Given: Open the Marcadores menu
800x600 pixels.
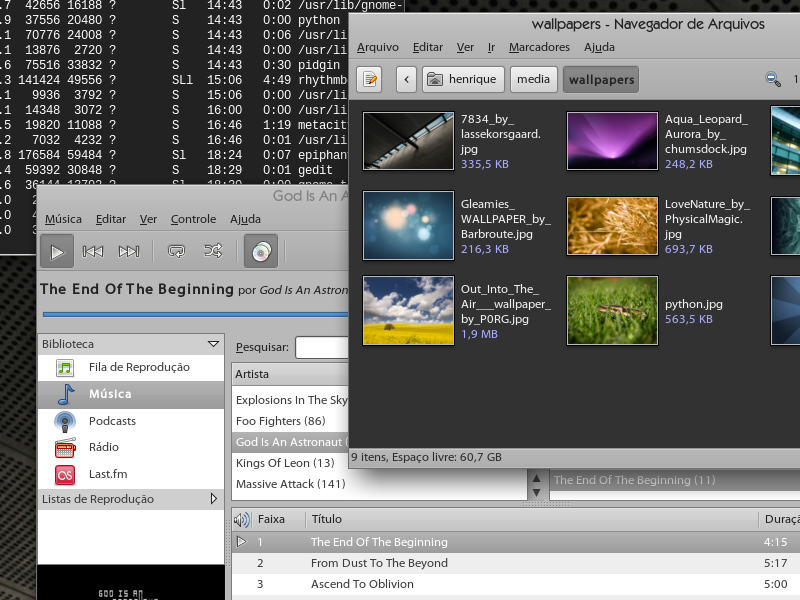Looking at the screenshot, I should 539,47.
